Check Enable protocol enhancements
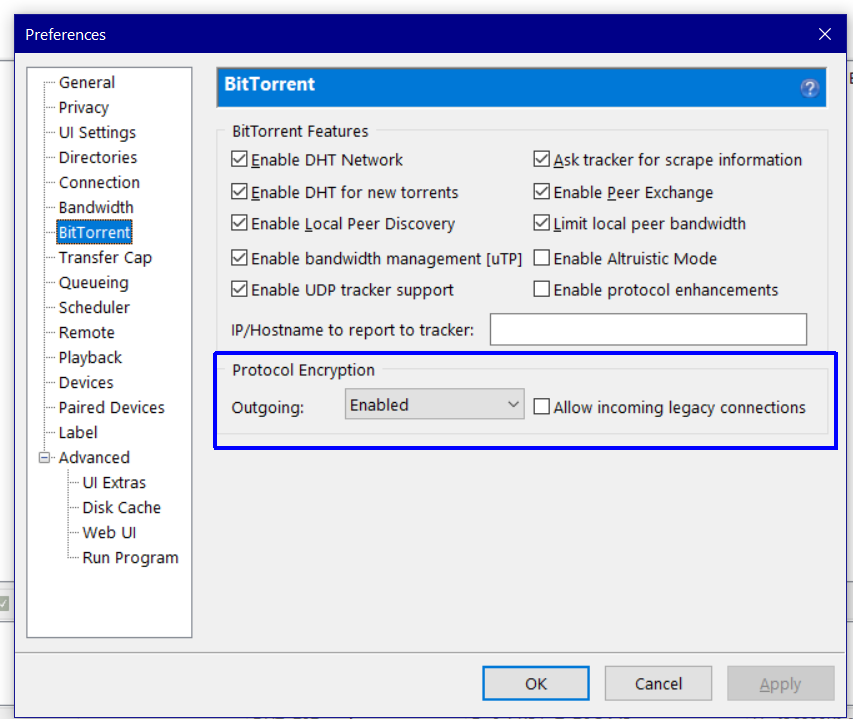Viewport: 853px width, 719px height. click(541, 290)
